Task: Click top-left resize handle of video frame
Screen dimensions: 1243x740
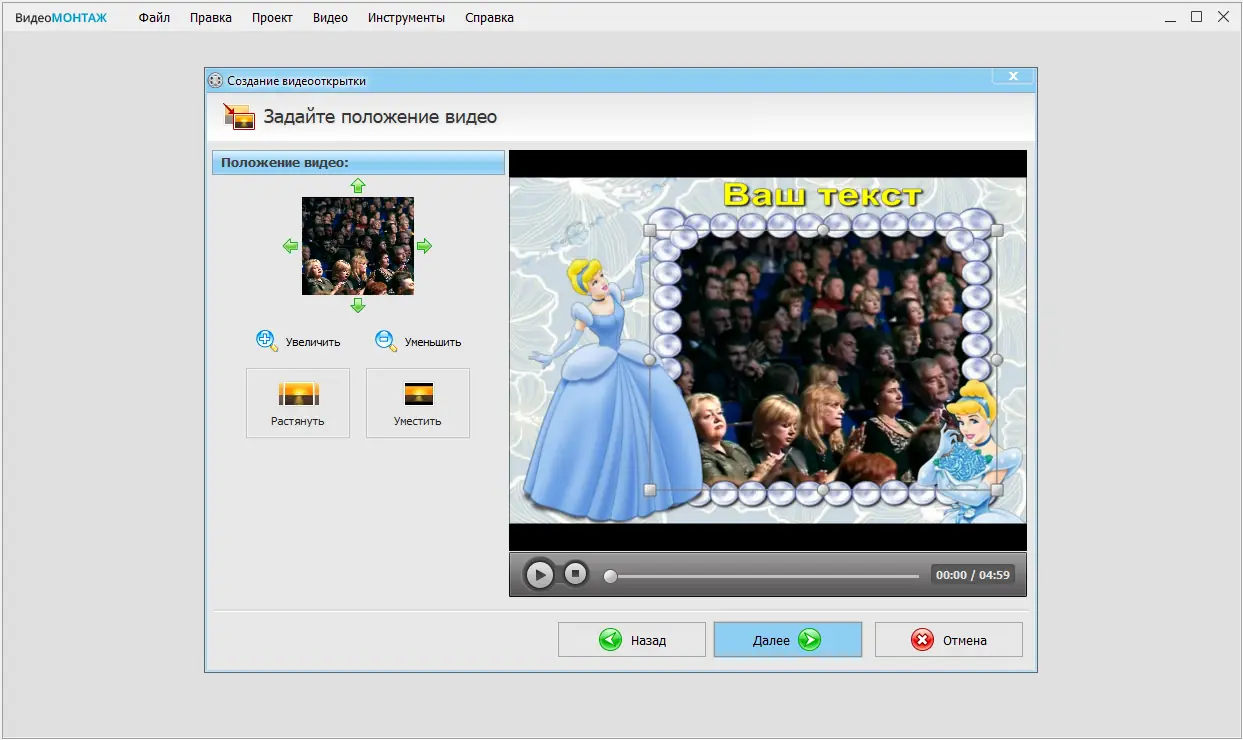Action: coord(650,230)
